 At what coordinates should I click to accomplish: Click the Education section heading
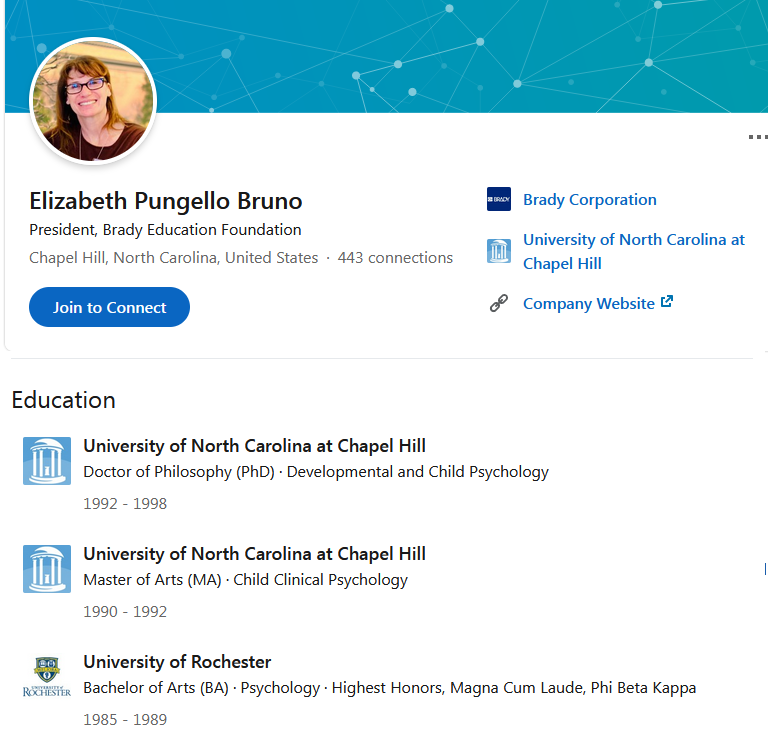click(64, 400)
